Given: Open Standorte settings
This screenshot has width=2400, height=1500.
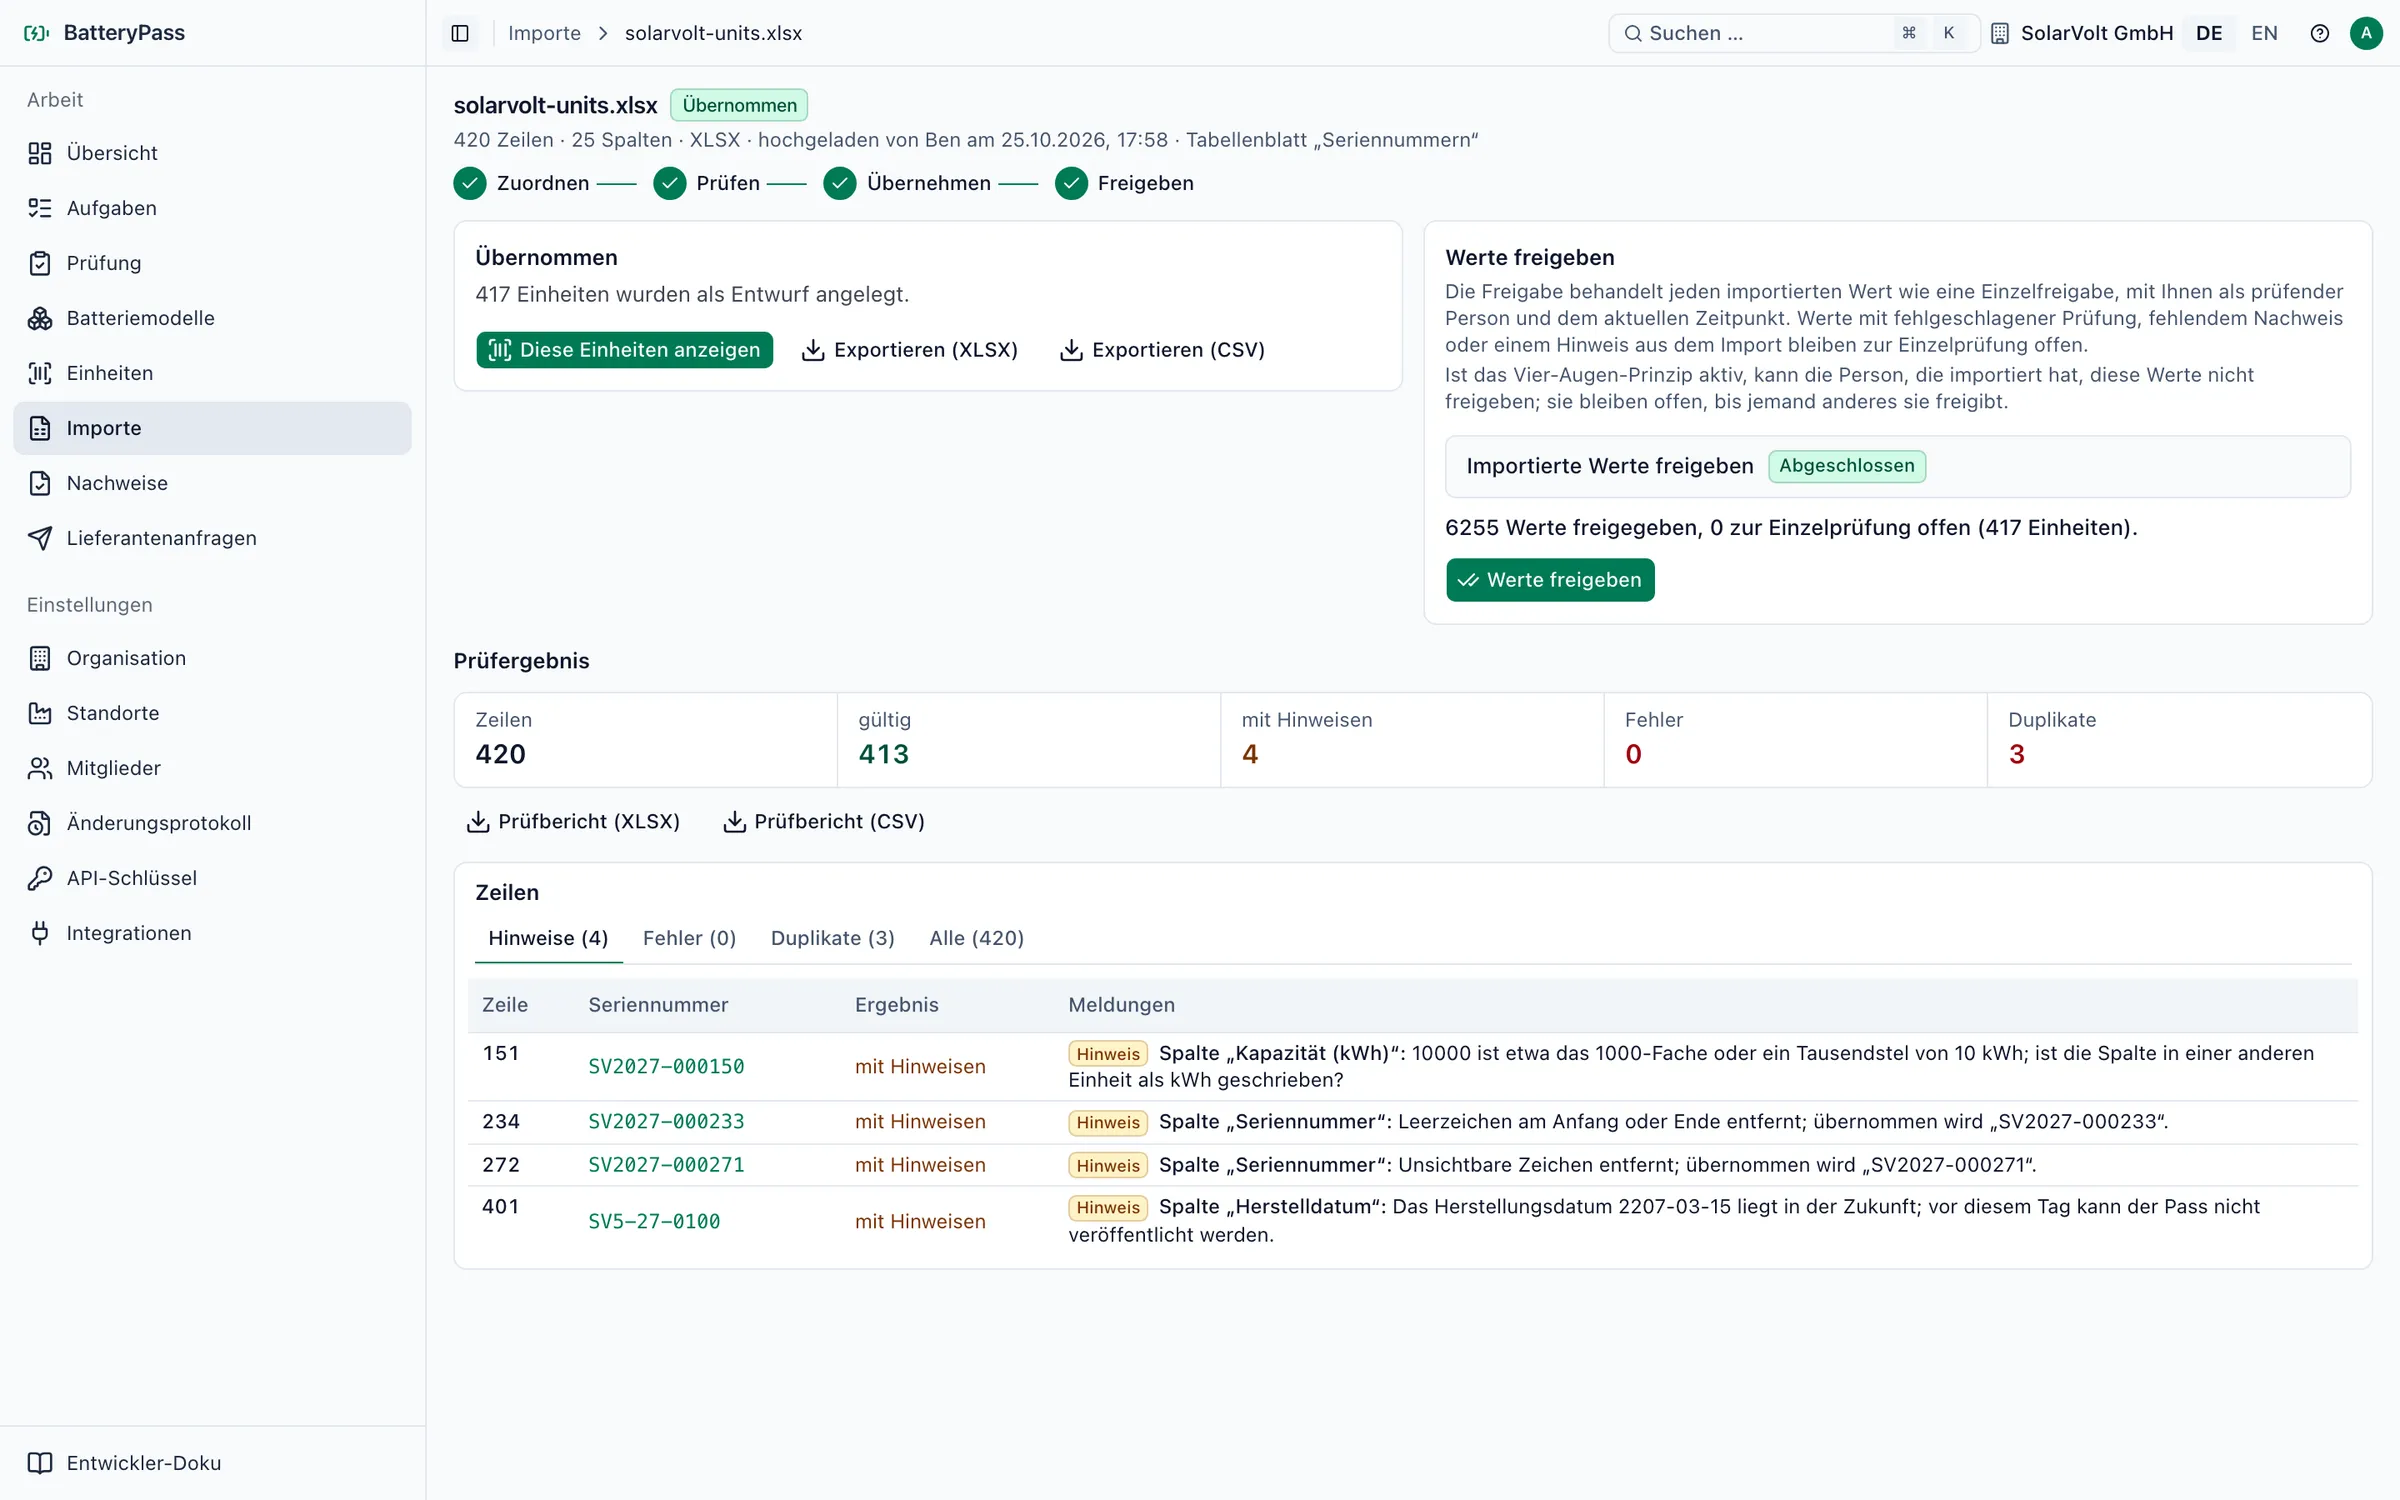Looking at the screenshot, I should point(212,713).
